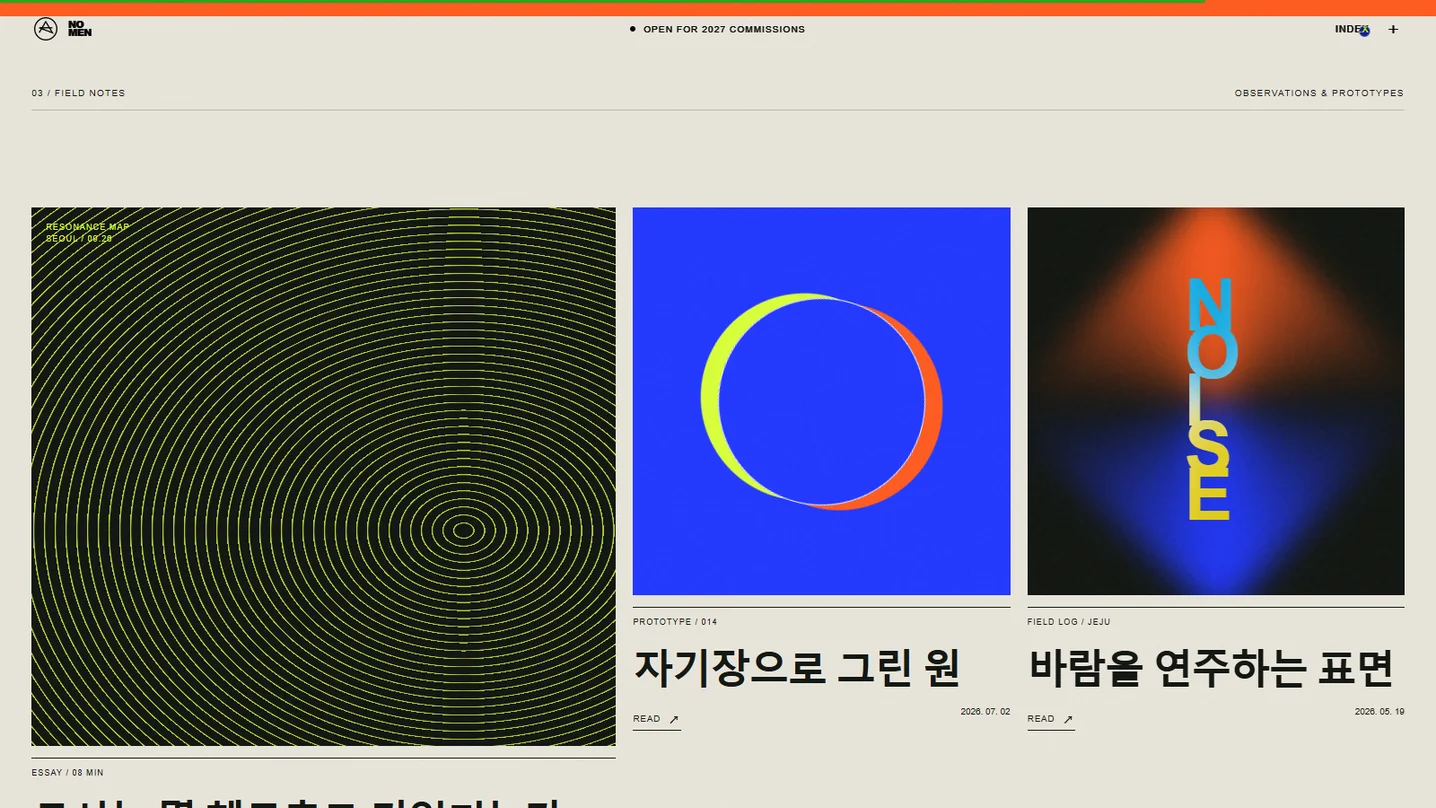This screenshot has height=808, width=1436.
Task: Click the black dot before Open for 2027
Action: tap(632, 29)
